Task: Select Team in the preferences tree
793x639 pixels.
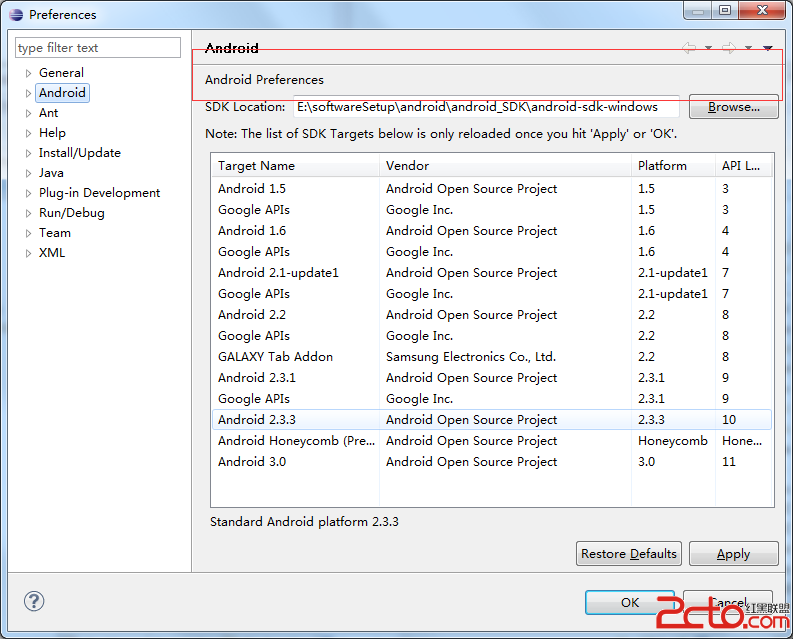Action: [x=55, y=233]
